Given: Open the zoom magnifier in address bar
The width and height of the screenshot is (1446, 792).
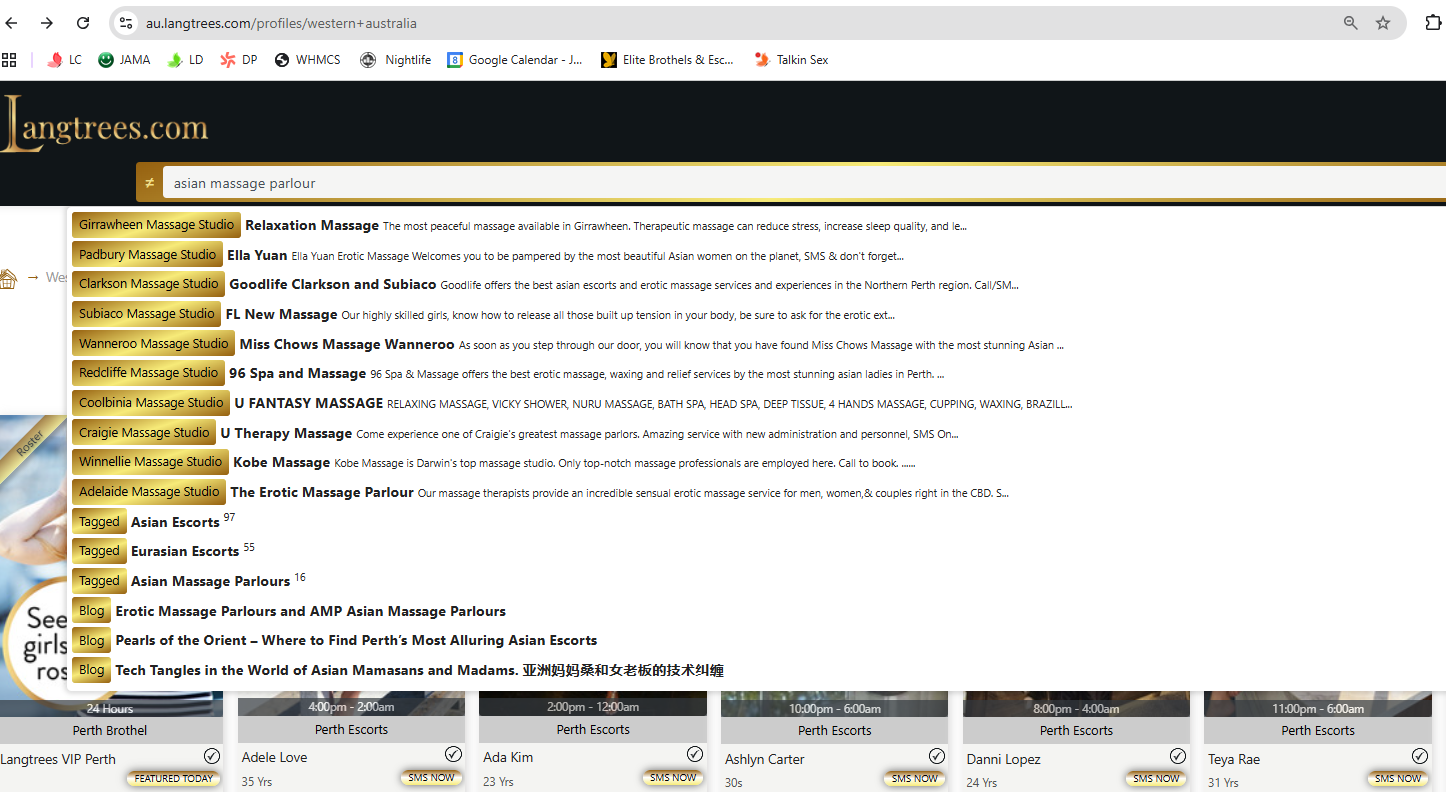Looking at the screenshot, I should point(1351,23).
